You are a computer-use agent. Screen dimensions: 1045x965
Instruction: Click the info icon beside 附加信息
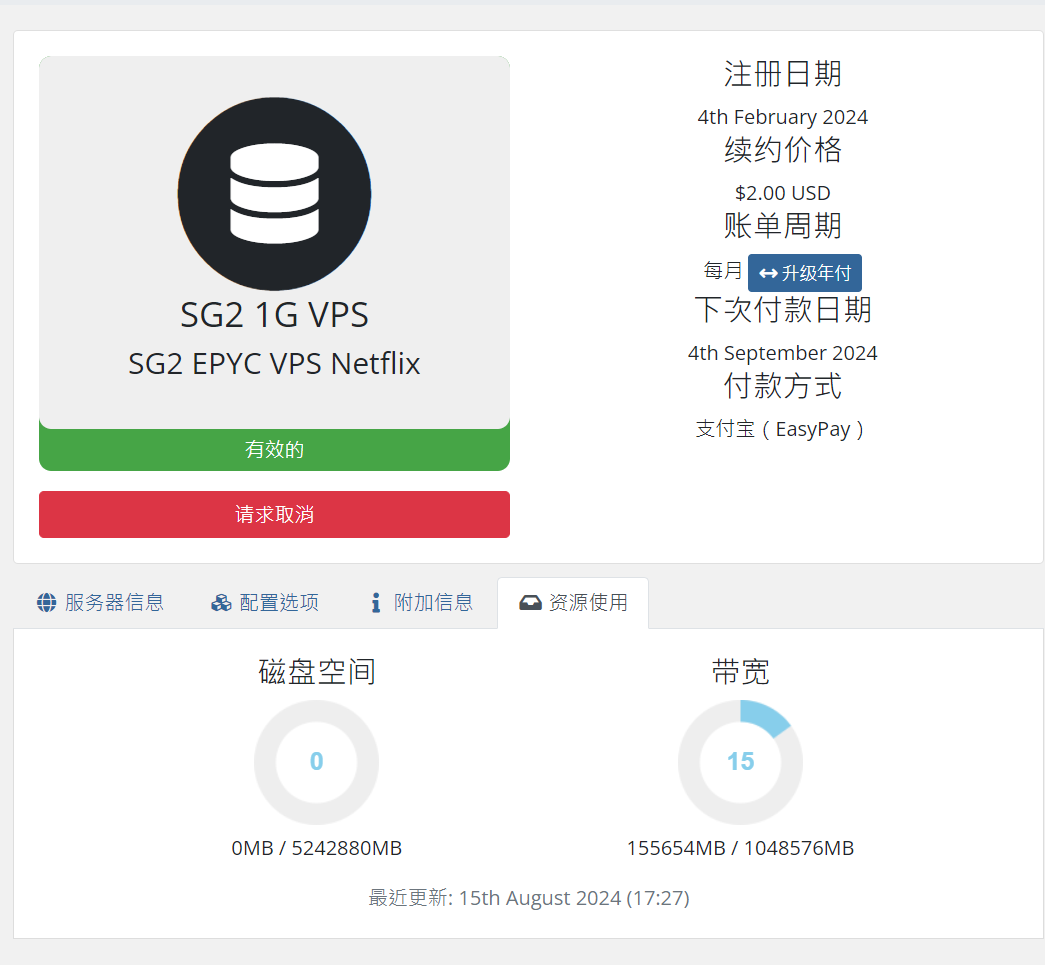coord(376,602)
